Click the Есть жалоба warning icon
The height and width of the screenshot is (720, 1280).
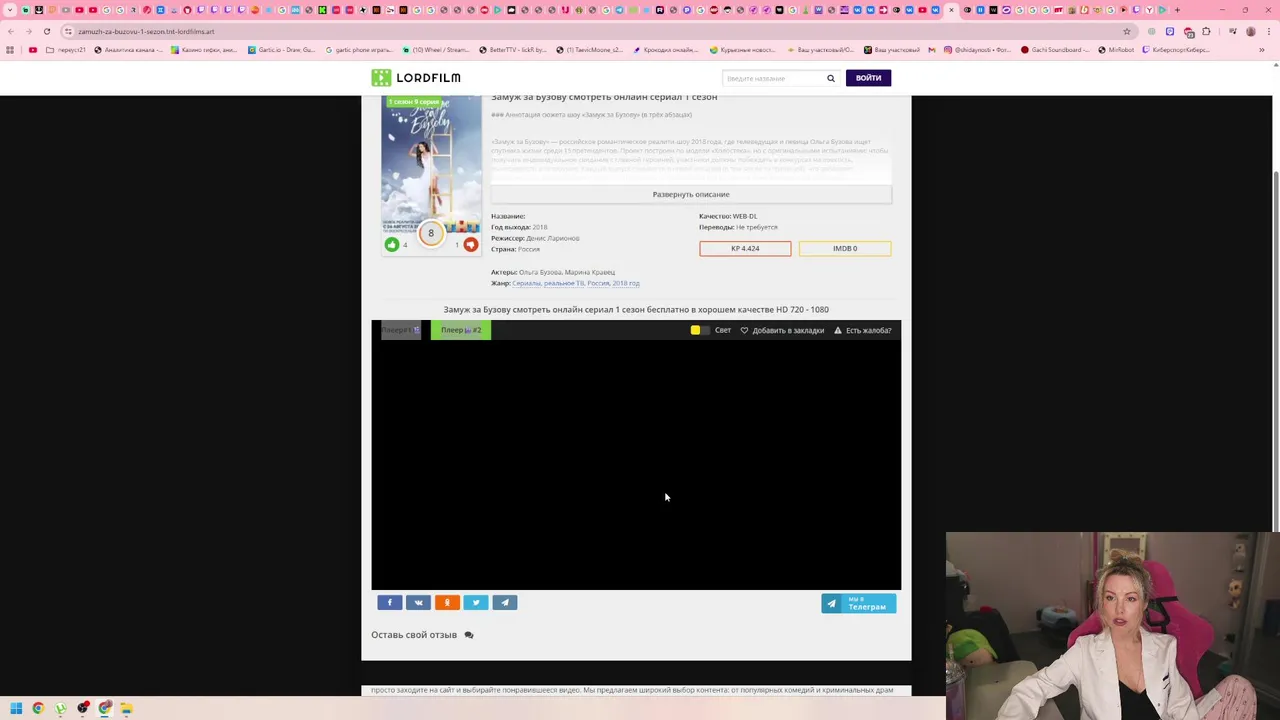(x=838, y=330)
